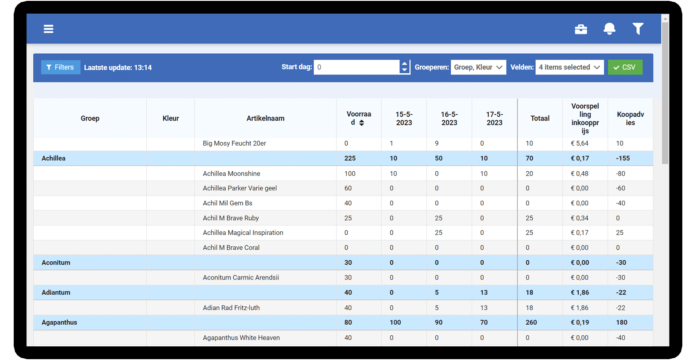This screenshot has height=360, width=696.
Task: Click the vertical scrollbar thumb
Action: click(664, 93)
